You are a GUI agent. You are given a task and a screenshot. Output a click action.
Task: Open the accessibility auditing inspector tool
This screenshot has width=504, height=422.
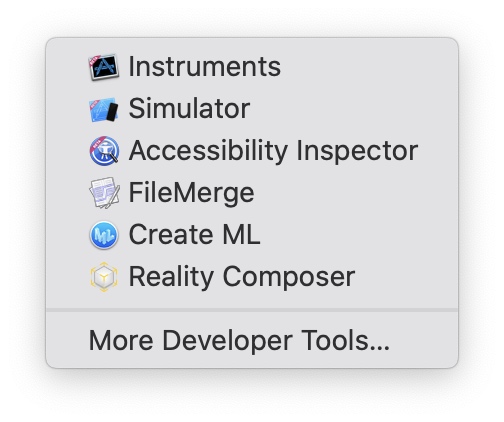[252, 151]
